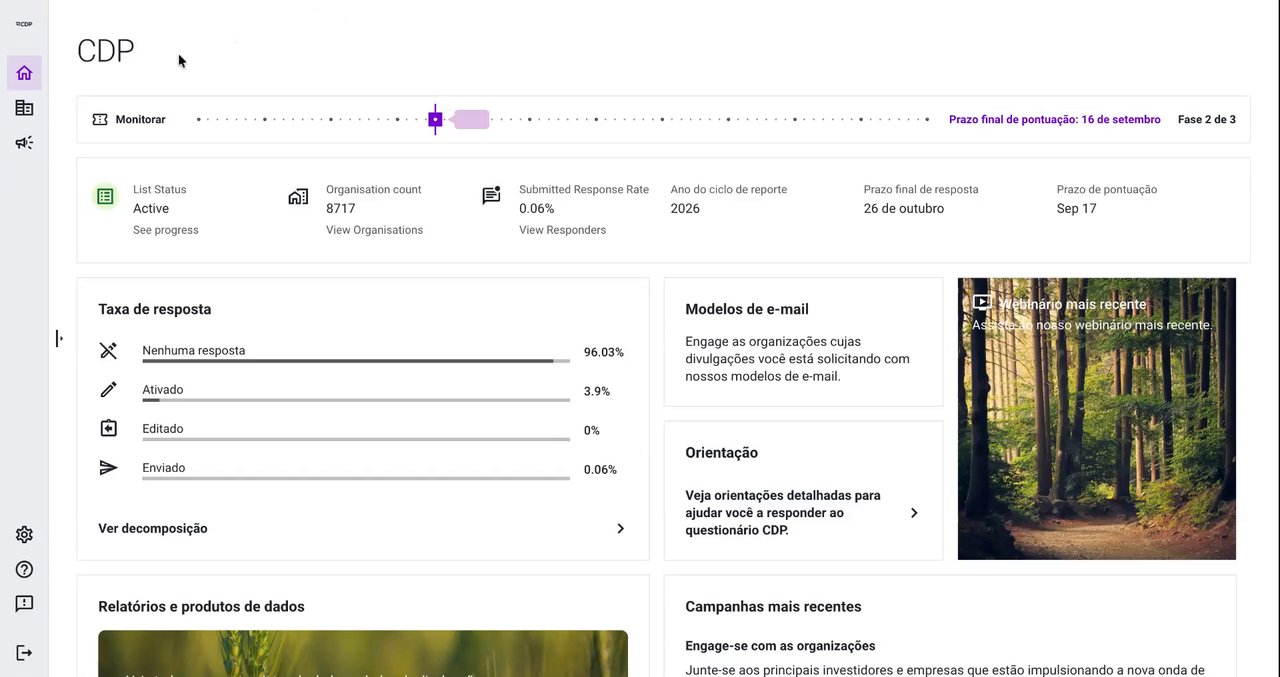Screen dimensions: 1280x677
Task: Click the logout icon in sidebar
Action: coord(24,653)
